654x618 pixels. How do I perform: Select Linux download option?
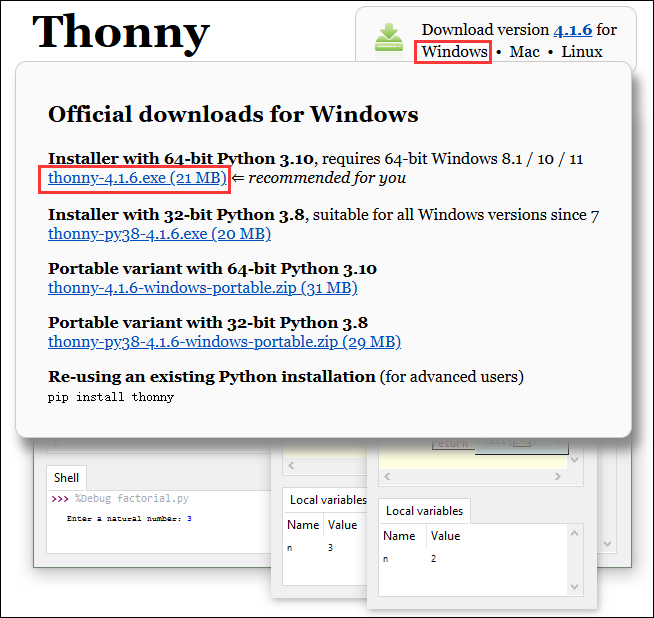pos(581,51)
